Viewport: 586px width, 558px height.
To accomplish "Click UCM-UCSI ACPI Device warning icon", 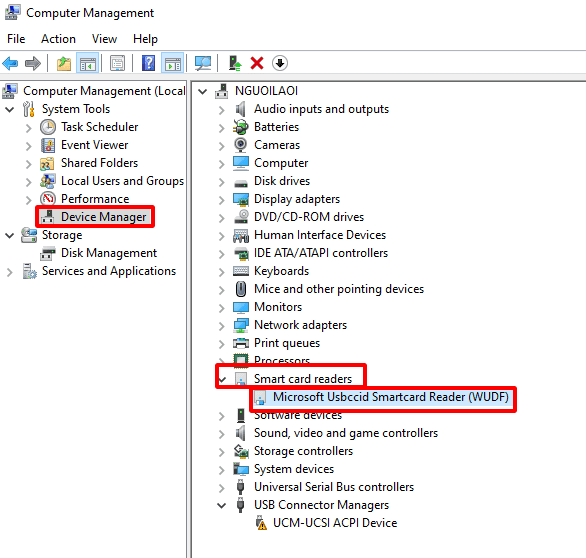I will (261, 523).
